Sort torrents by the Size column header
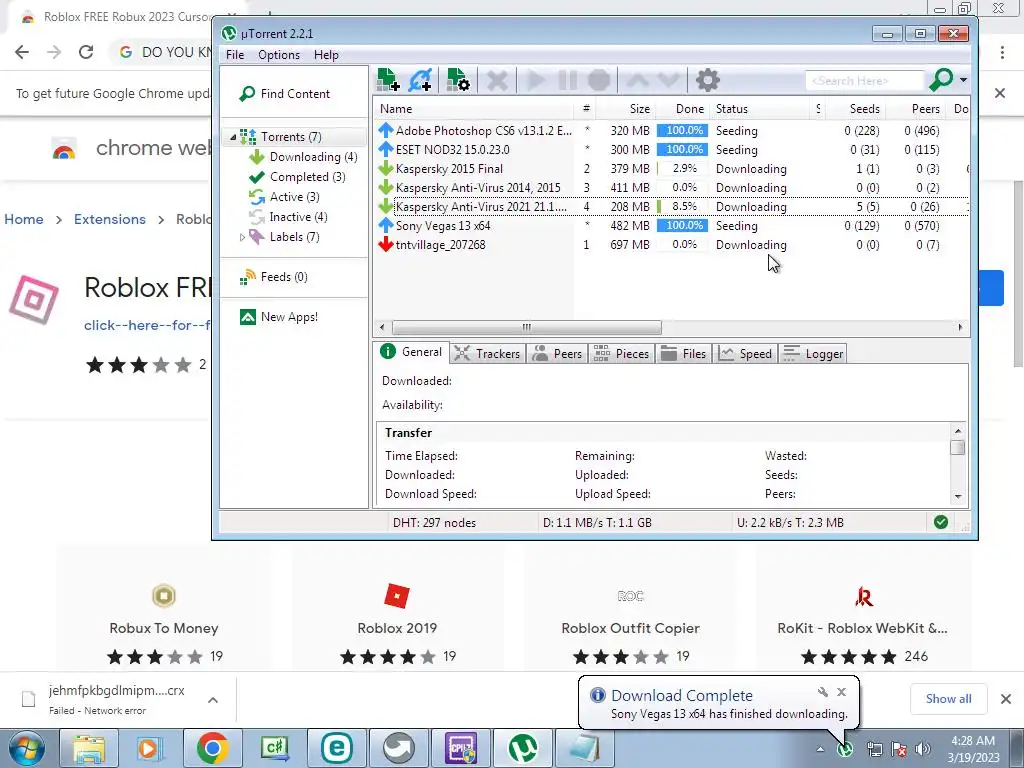The image size is (1024, 768). pyautogui.click(x=627, y=109)
